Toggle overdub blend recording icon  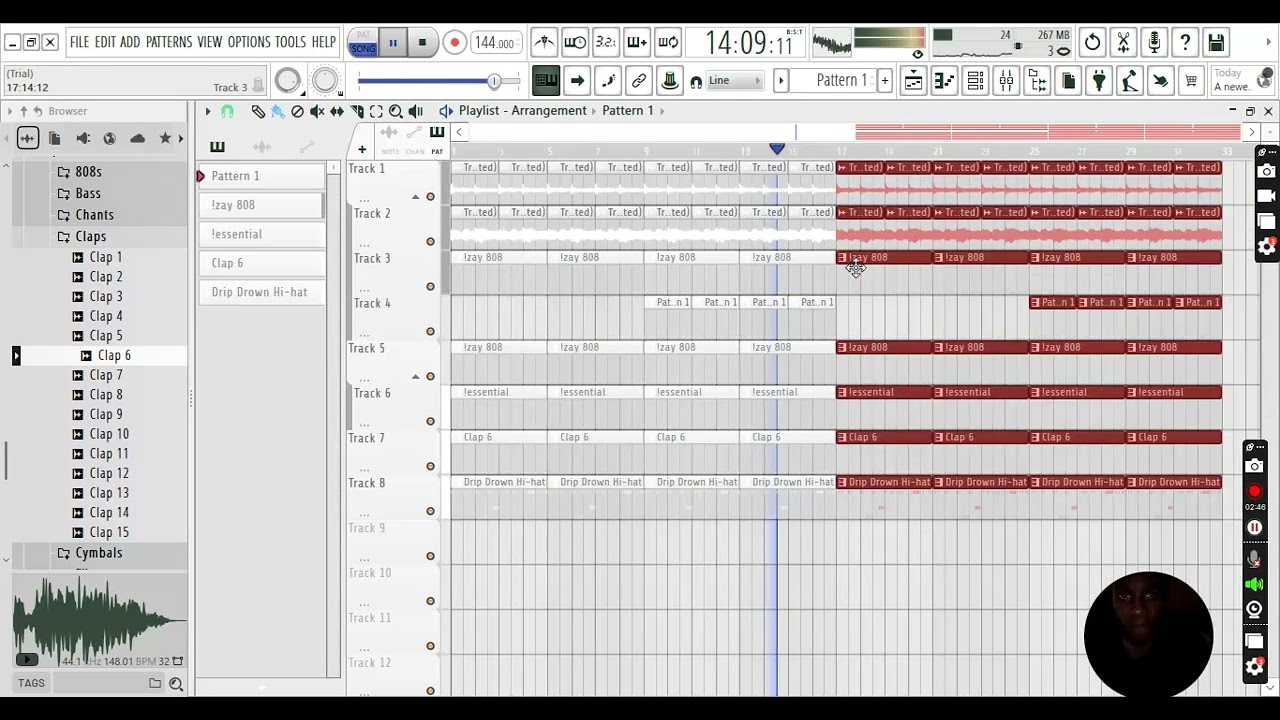pos(637,43)
